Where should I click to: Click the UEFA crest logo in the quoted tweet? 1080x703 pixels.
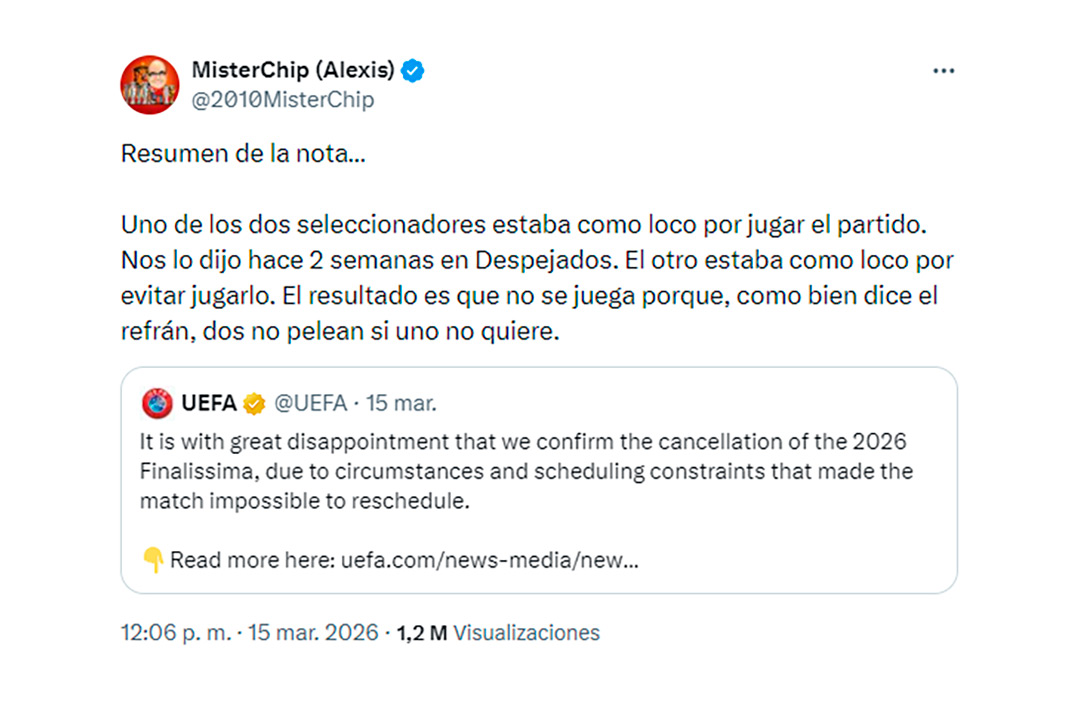[159, 403]
